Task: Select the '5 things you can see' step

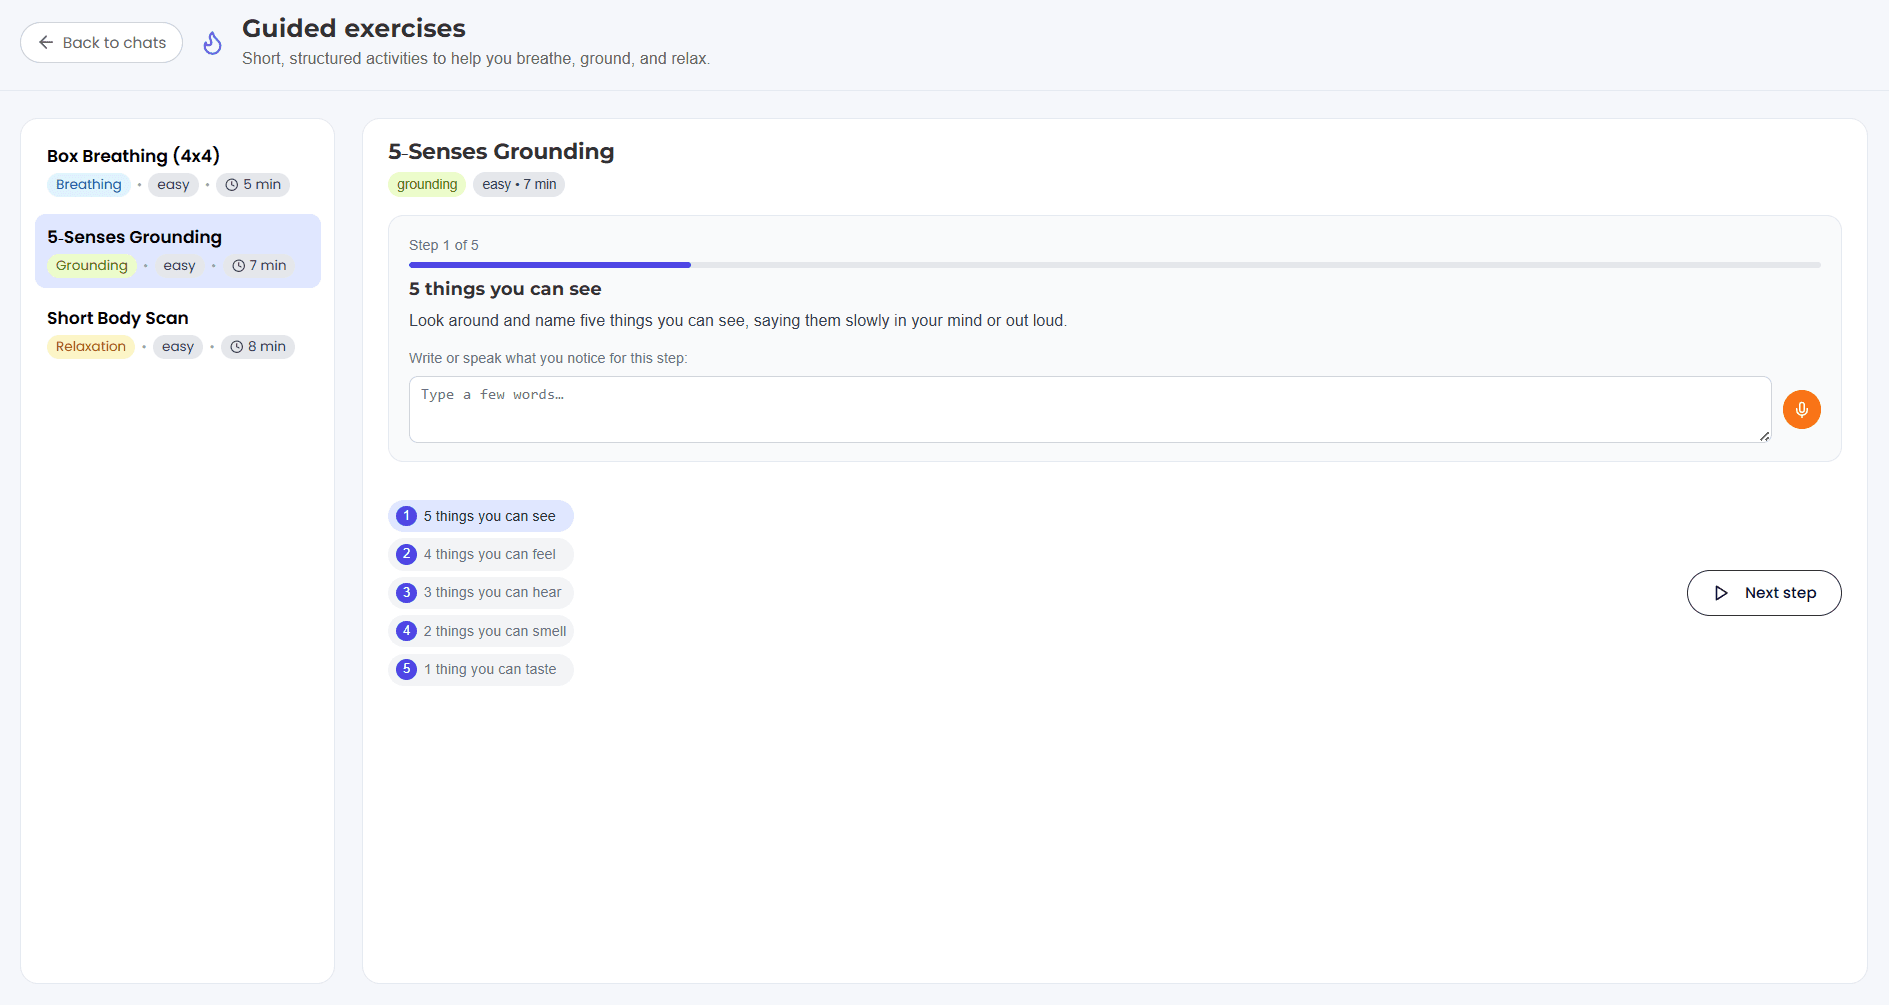Action: pos(481,516)
